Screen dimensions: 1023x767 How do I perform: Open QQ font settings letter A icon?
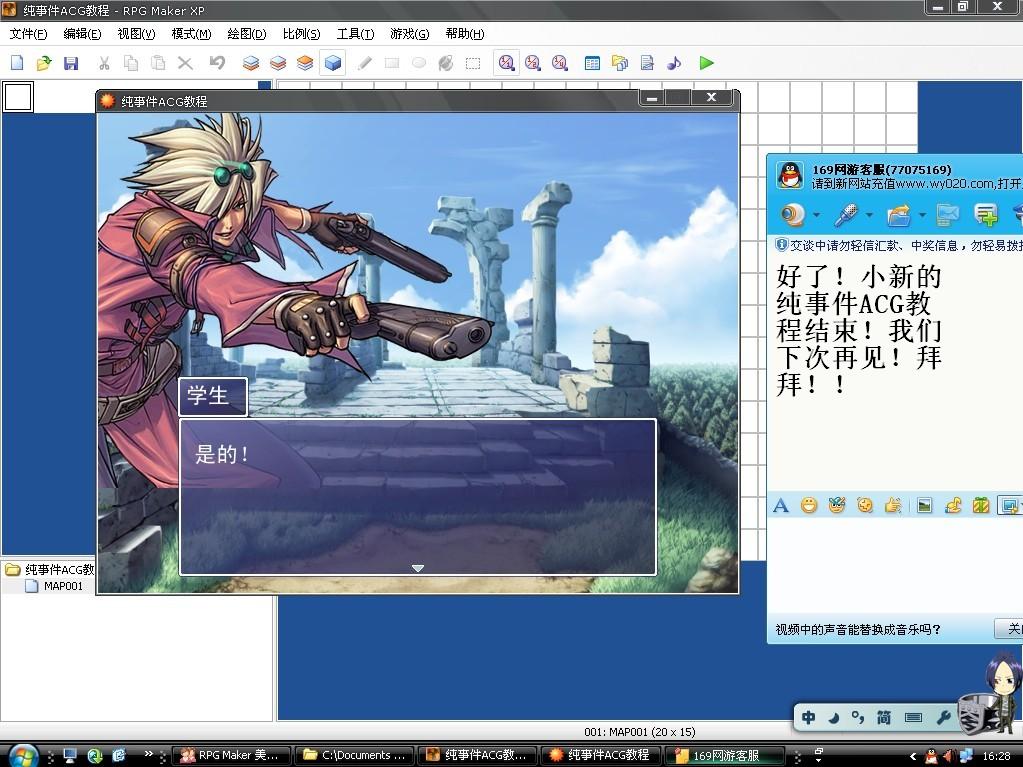pos(781,505)
